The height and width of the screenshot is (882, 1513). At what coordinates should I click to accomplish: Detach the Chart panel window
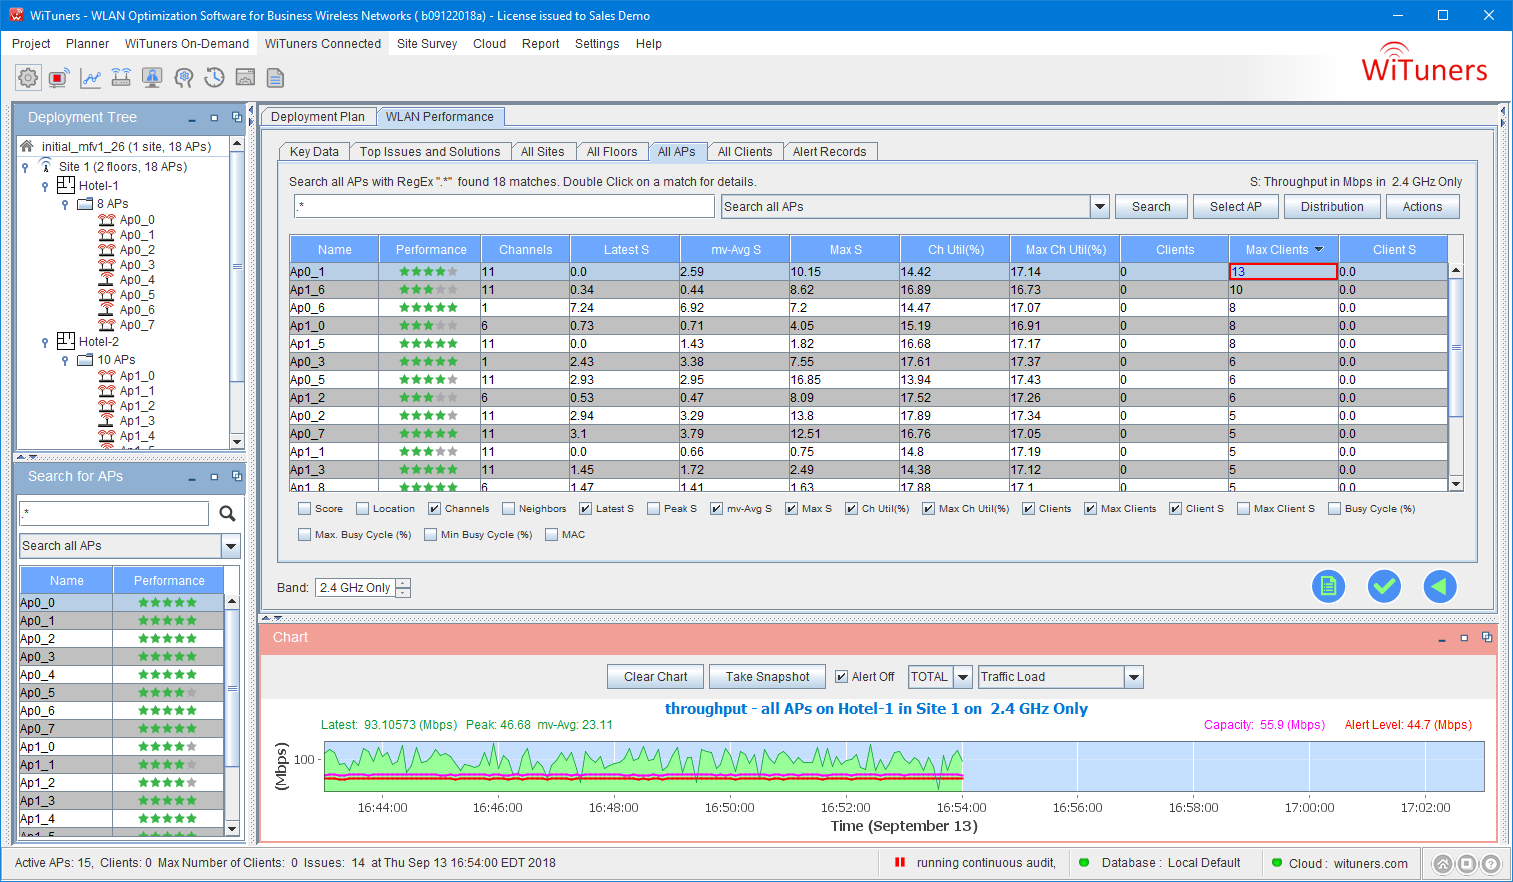1487,637
